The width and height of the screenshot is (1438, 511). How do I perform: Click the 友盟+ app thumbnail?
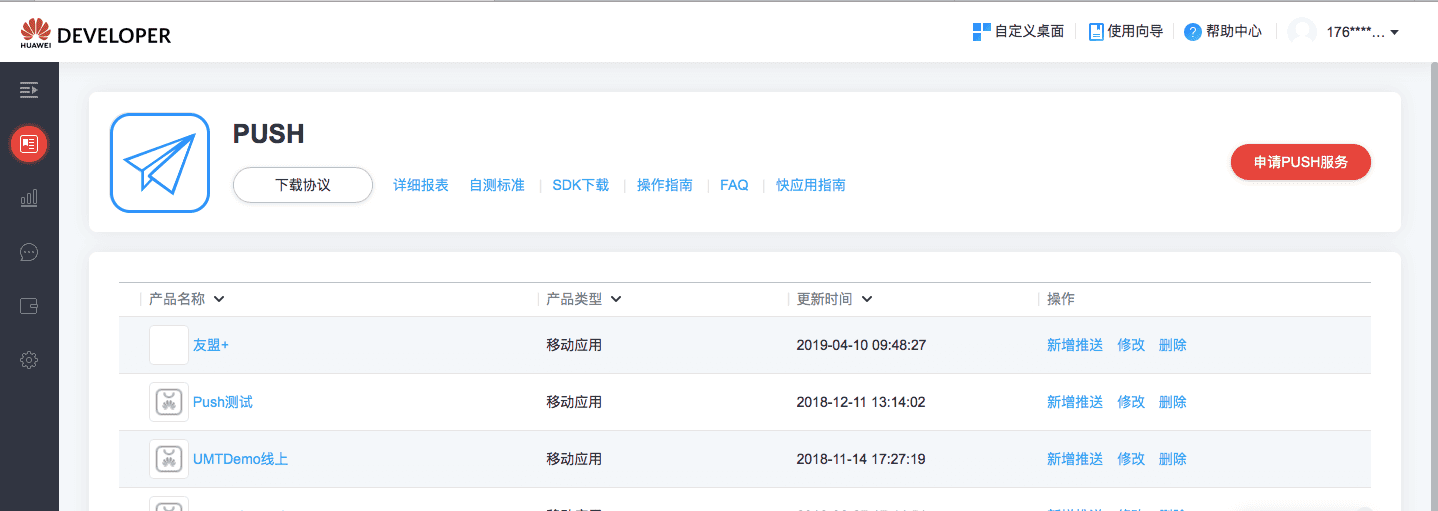coord(169,345)
